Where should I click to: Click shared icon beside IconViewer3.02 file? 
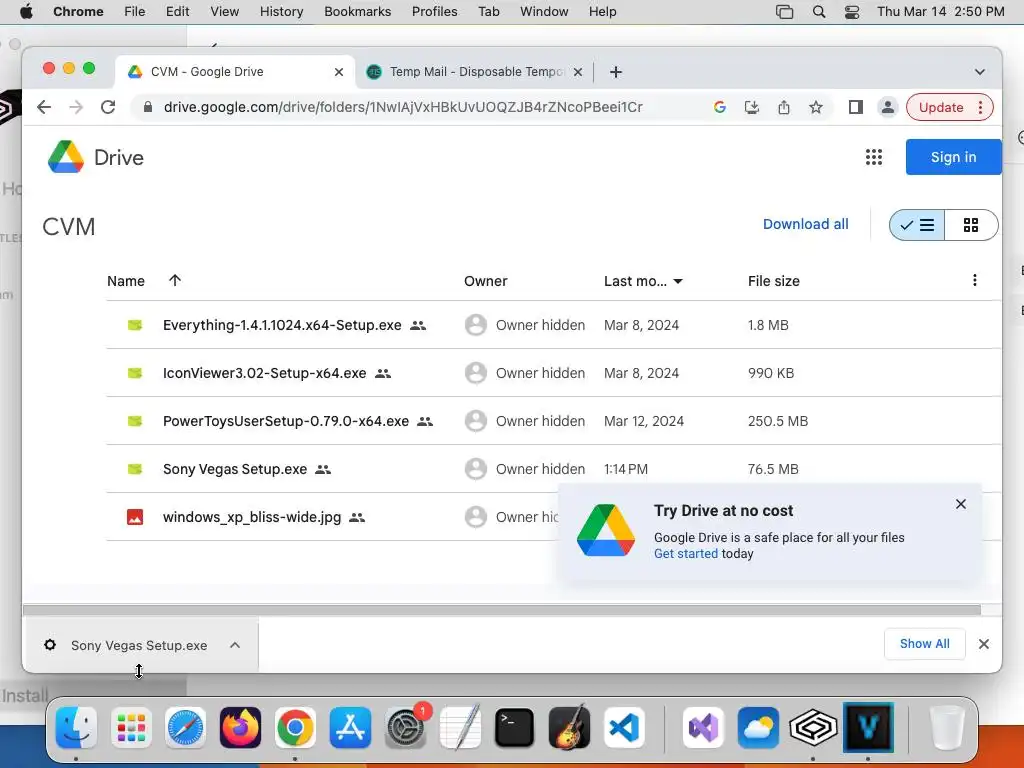(x=383, y=374)
